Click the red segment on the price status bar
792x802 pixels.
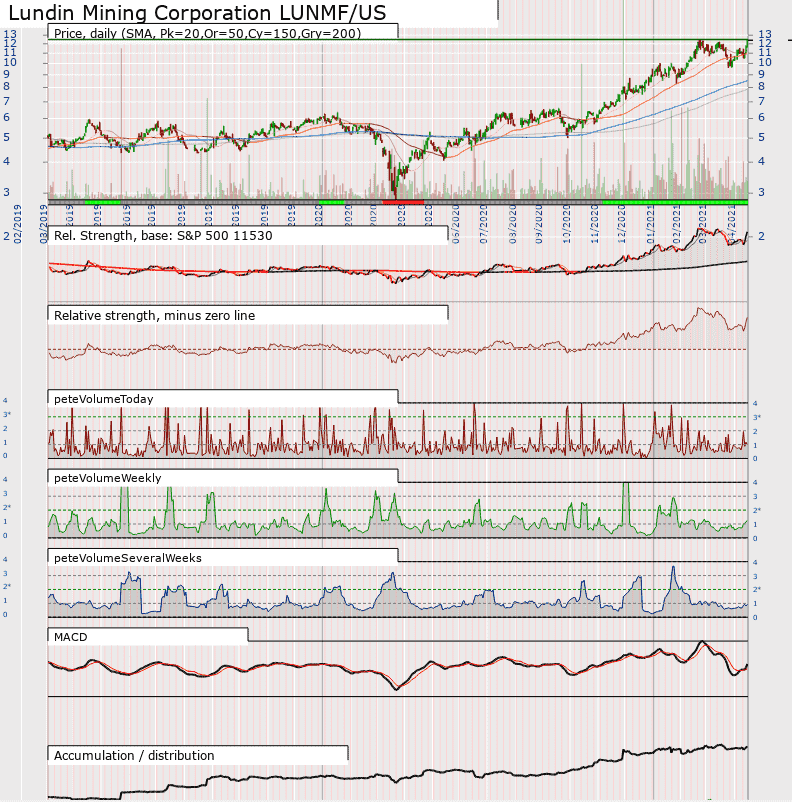pyautogui.click(x=403, y=203)
